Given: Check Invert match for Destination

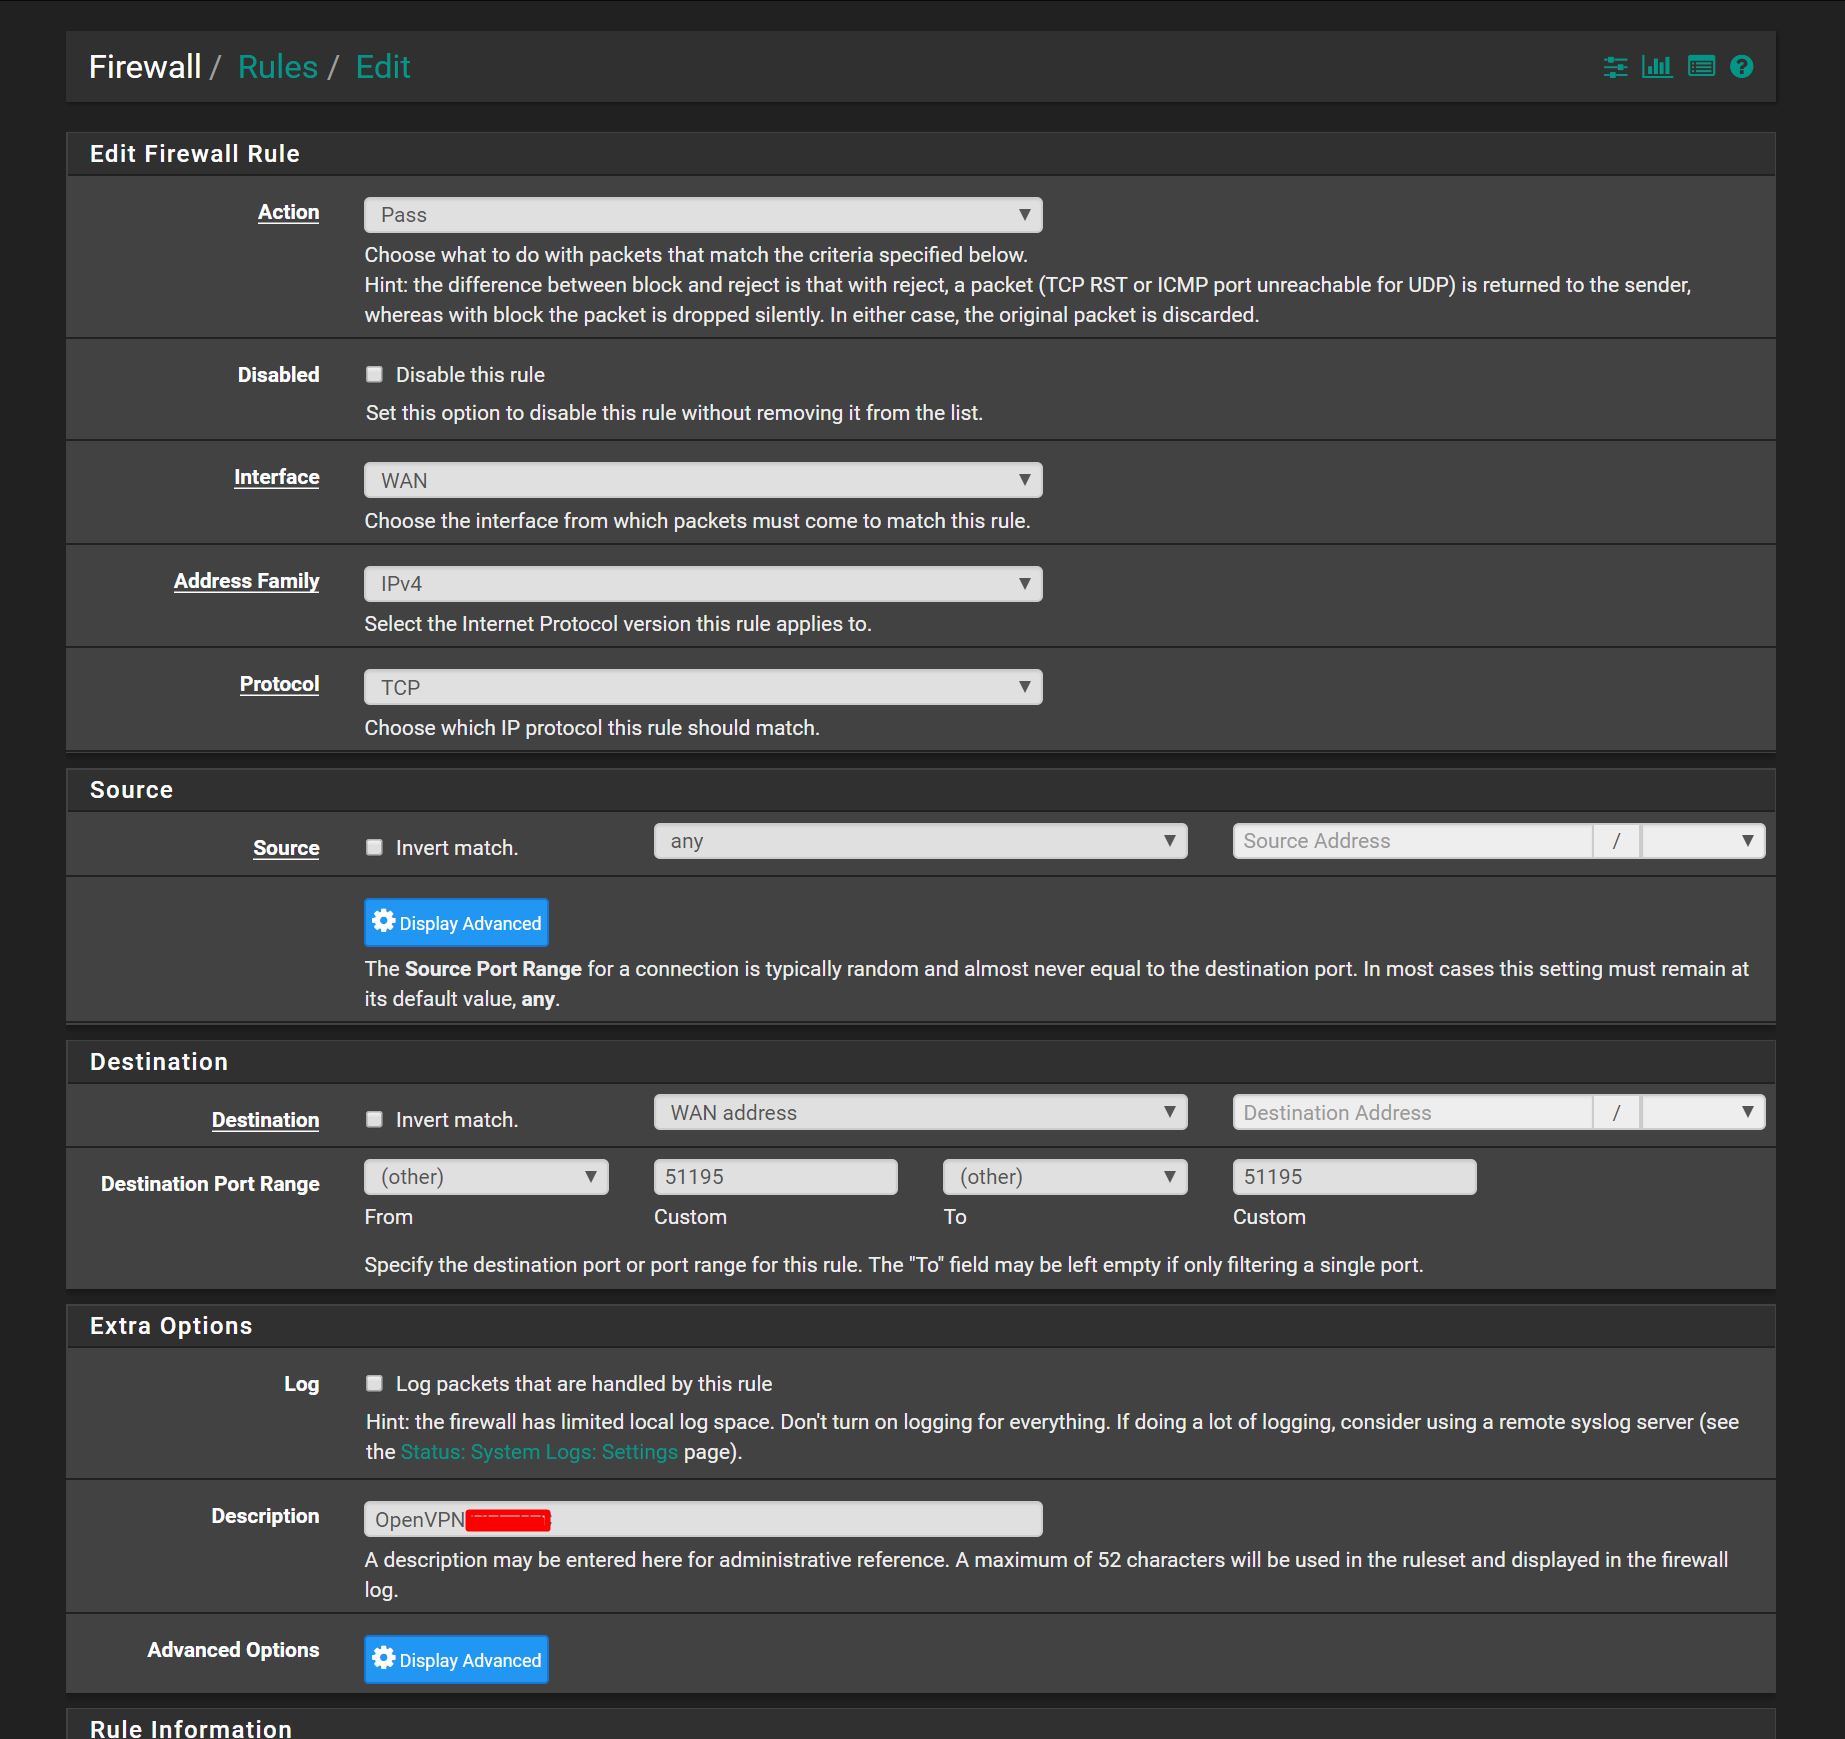Looking at the screenshot, I should [375, 1120].
